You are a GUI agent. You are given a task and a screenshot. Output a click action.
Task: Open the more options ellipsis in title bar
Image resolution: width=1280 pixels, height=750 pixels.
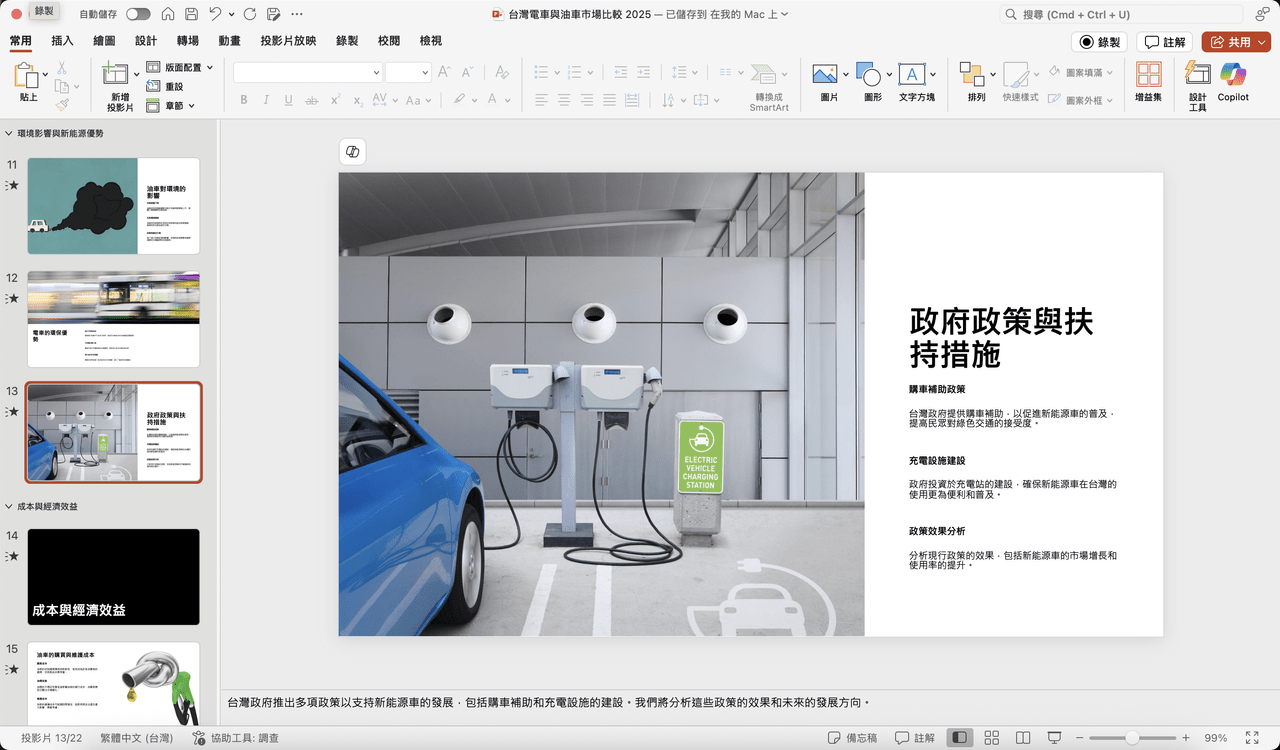click(298, 14)
